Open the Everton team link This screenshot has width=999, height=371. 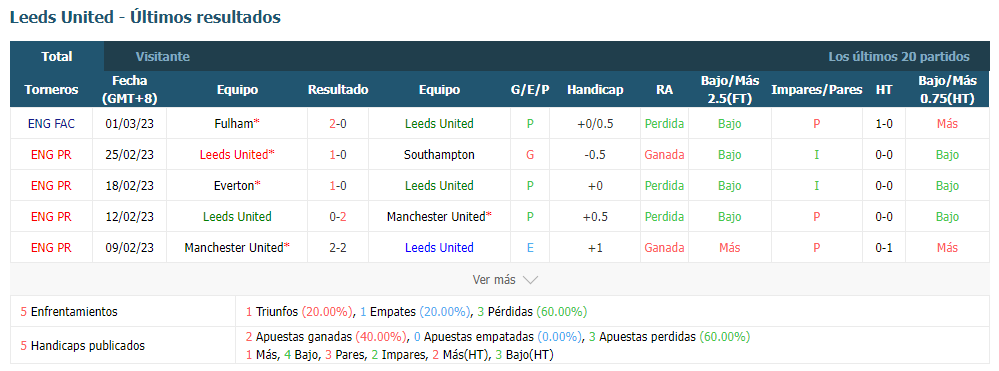coord(234,186)
